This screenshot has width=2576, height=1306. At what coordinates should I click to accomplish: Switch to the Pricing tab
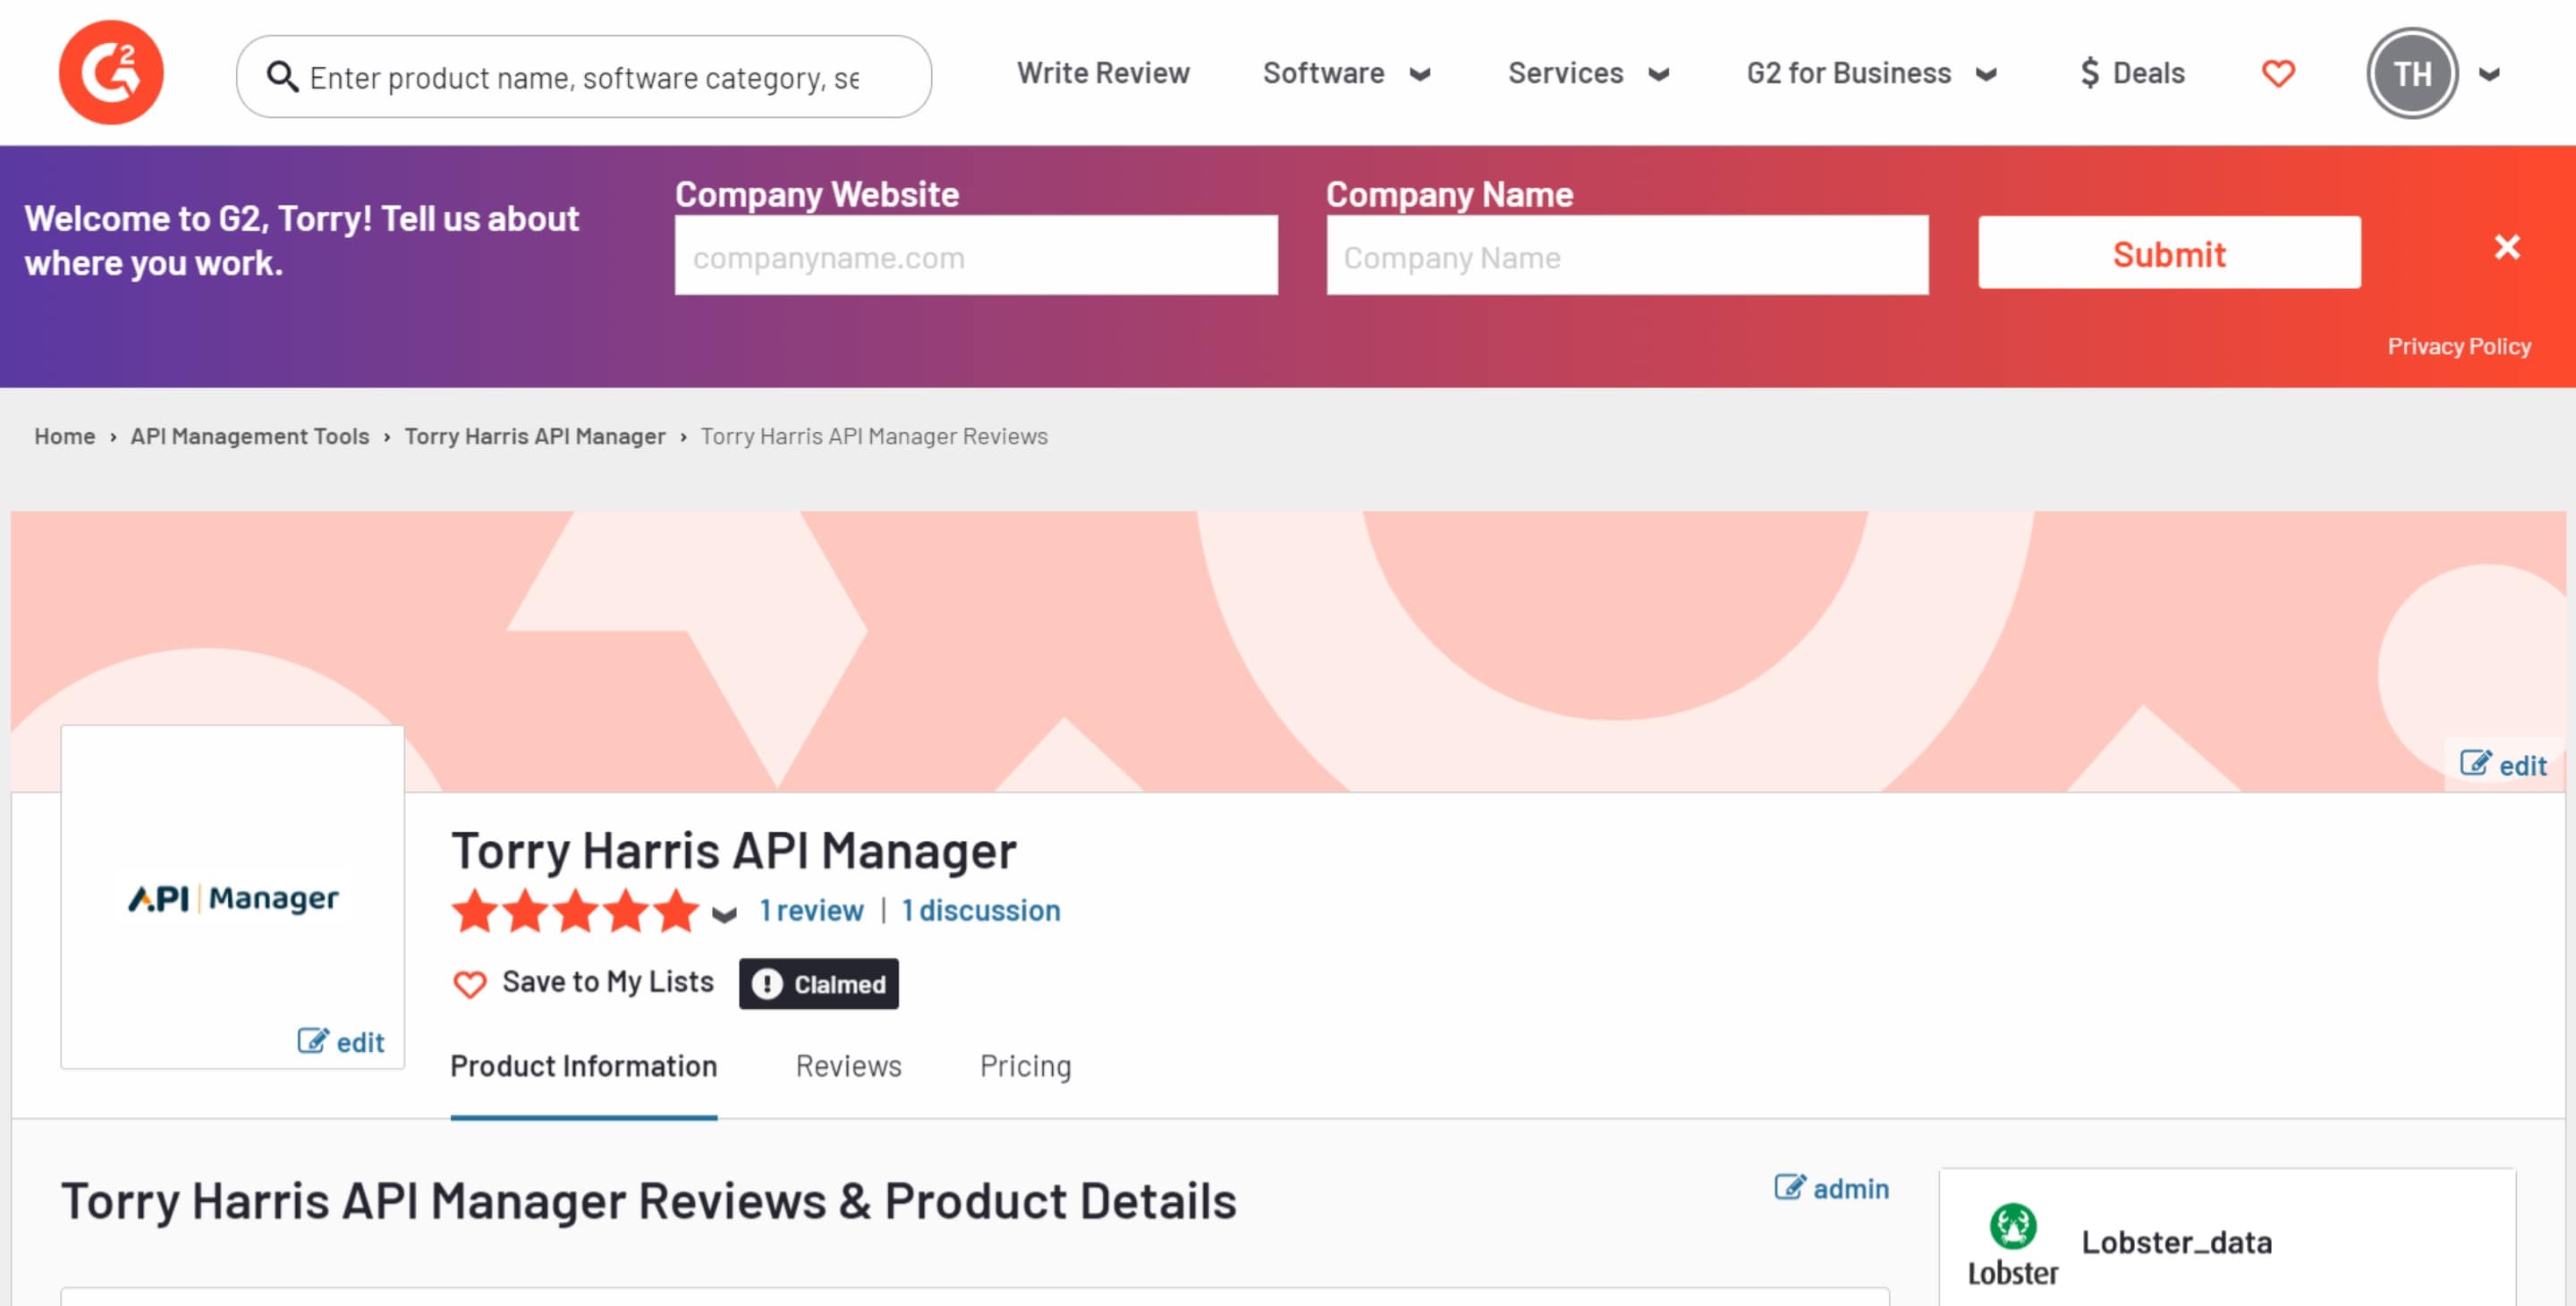(1025, 1066)
